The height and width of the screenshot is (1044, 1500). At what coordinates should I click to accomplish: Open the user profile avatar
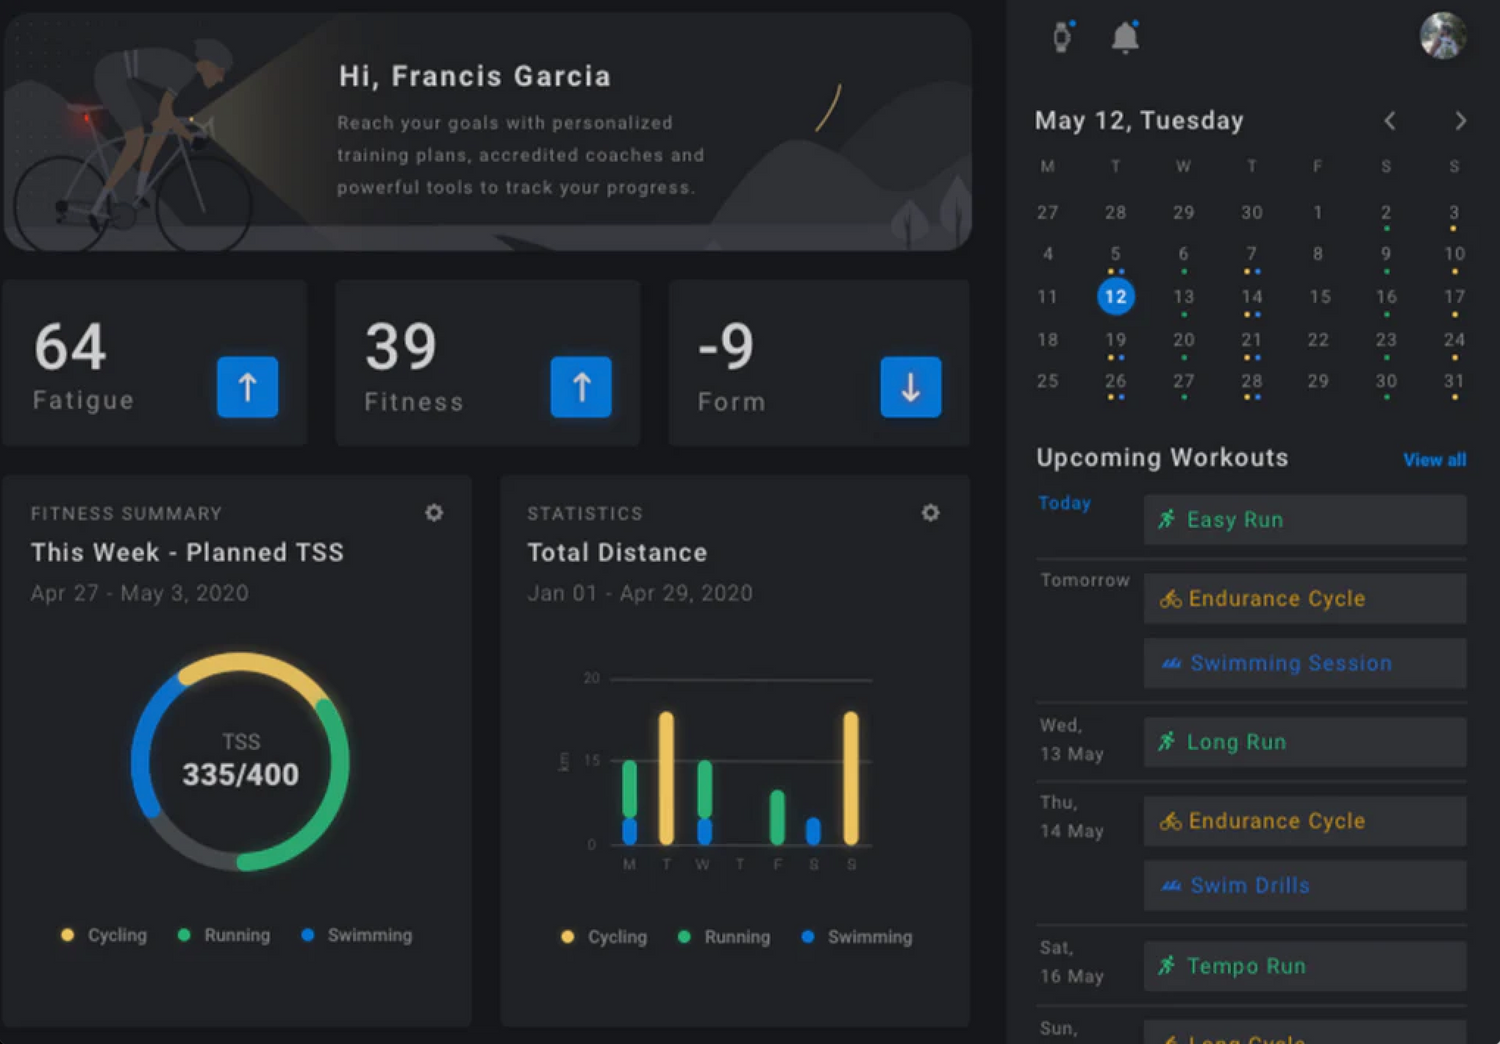[x=1442, y=36]
